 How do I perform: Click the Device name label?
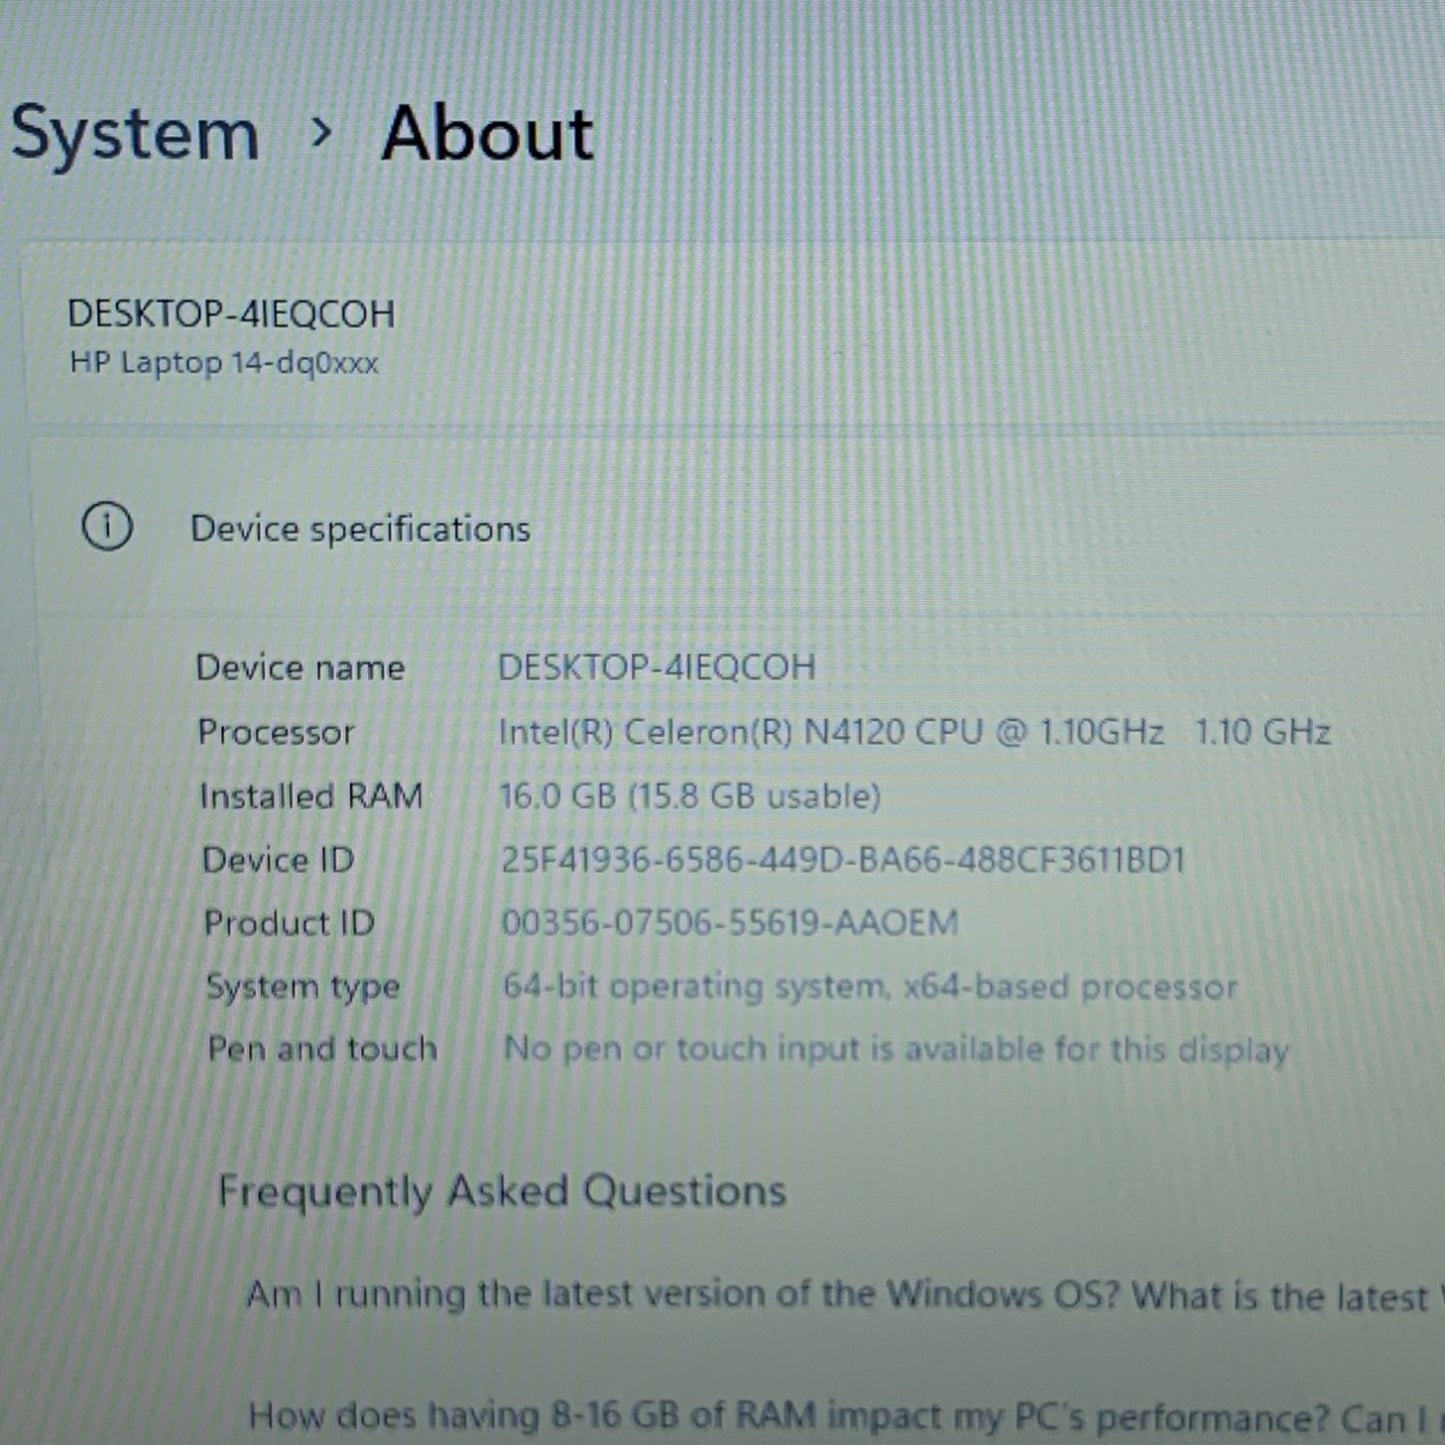[300, 667]
